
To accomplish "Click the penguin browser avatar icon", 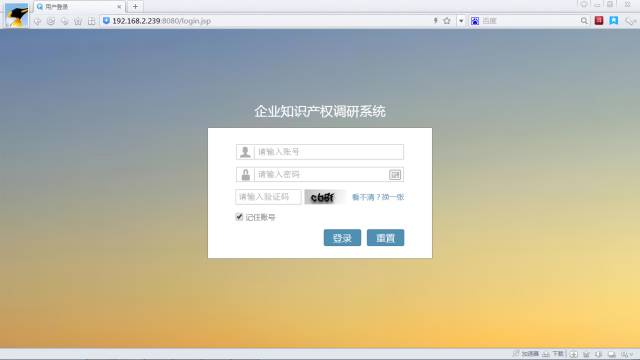I will (16, 15).
